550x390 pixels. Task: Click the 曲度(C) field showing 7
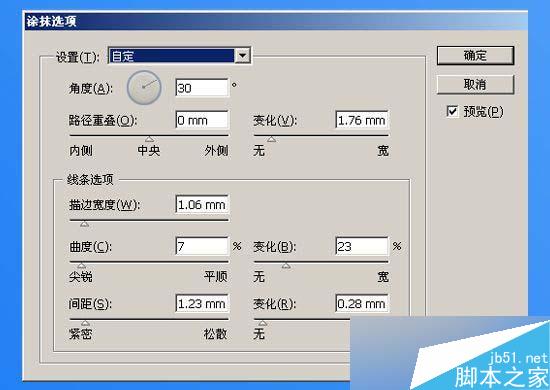(202, 246)
